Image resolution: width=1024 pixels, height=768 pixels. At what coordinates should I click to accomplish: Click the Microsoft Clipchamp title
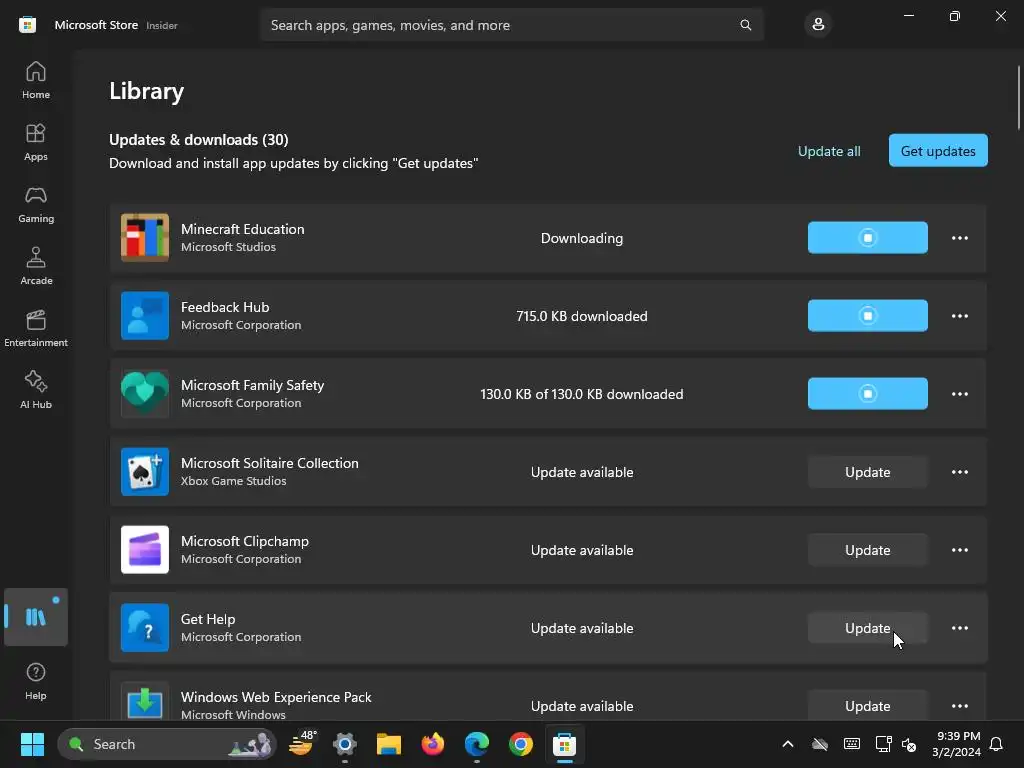point(245,541)
